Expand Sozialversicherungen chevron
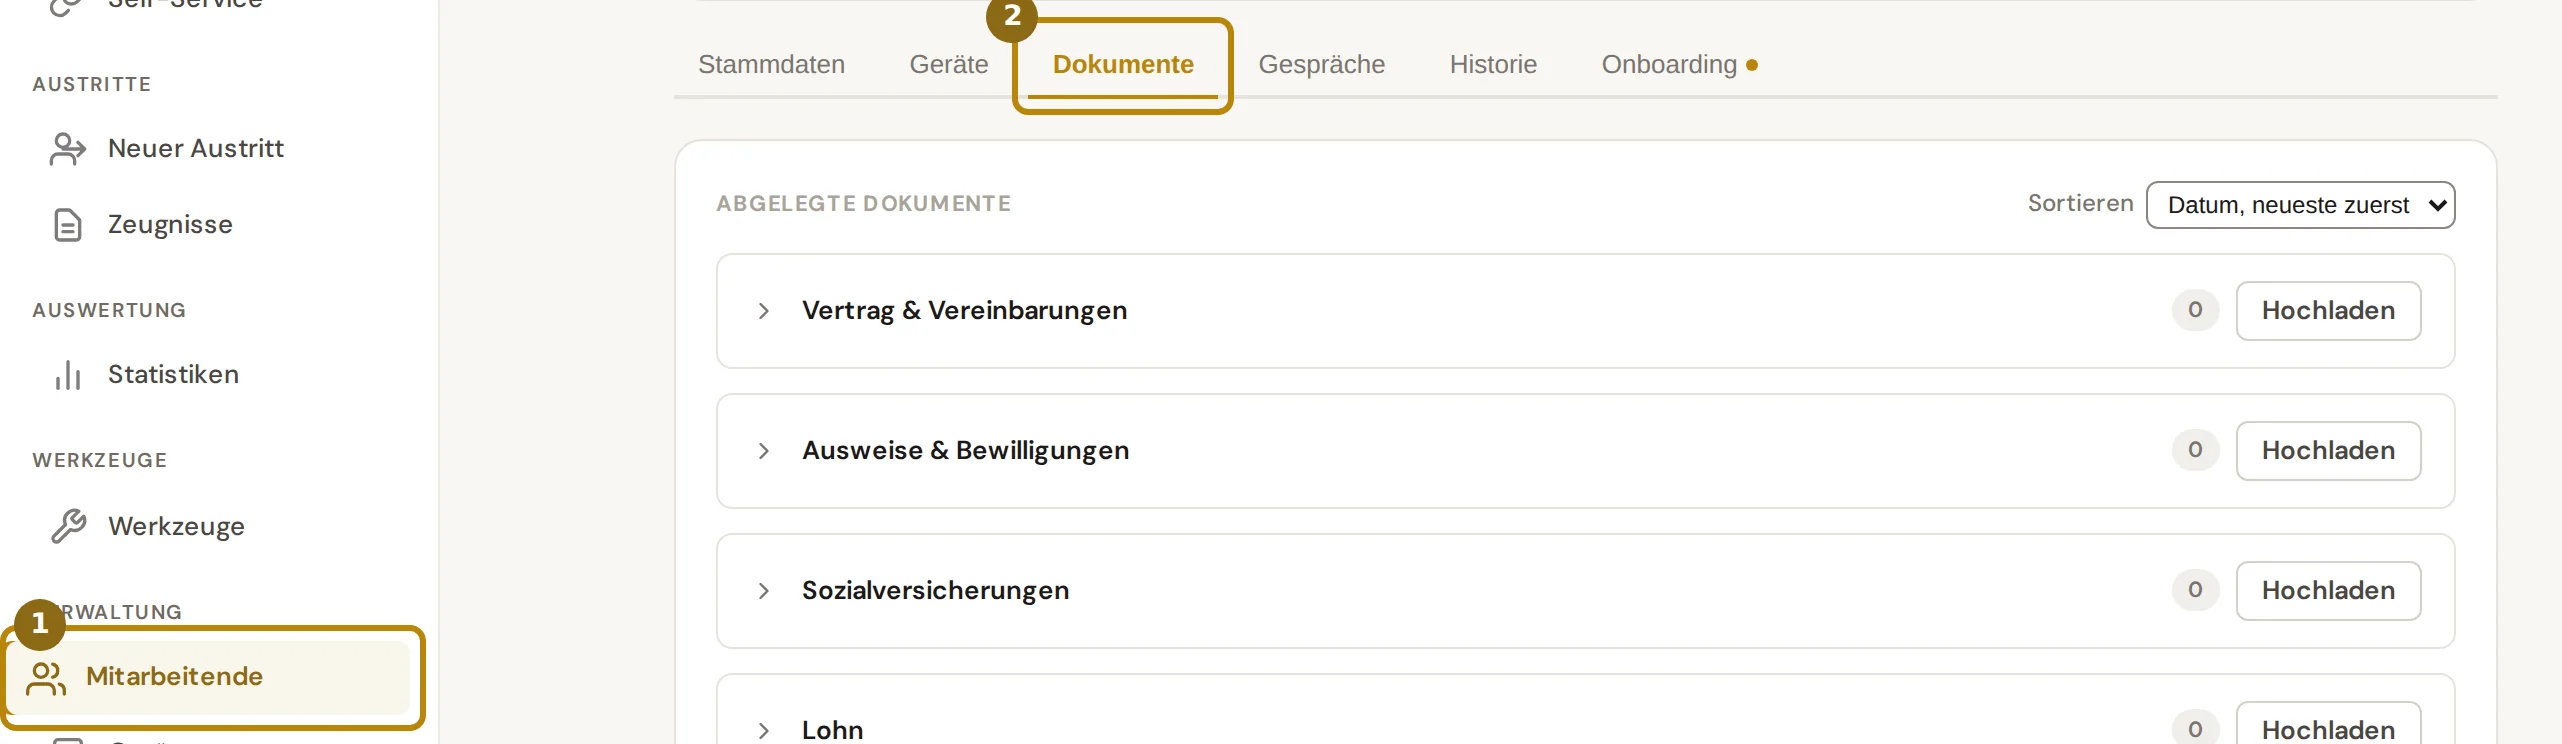Screen dimensions: 2562x744 (x=763, y=591)
